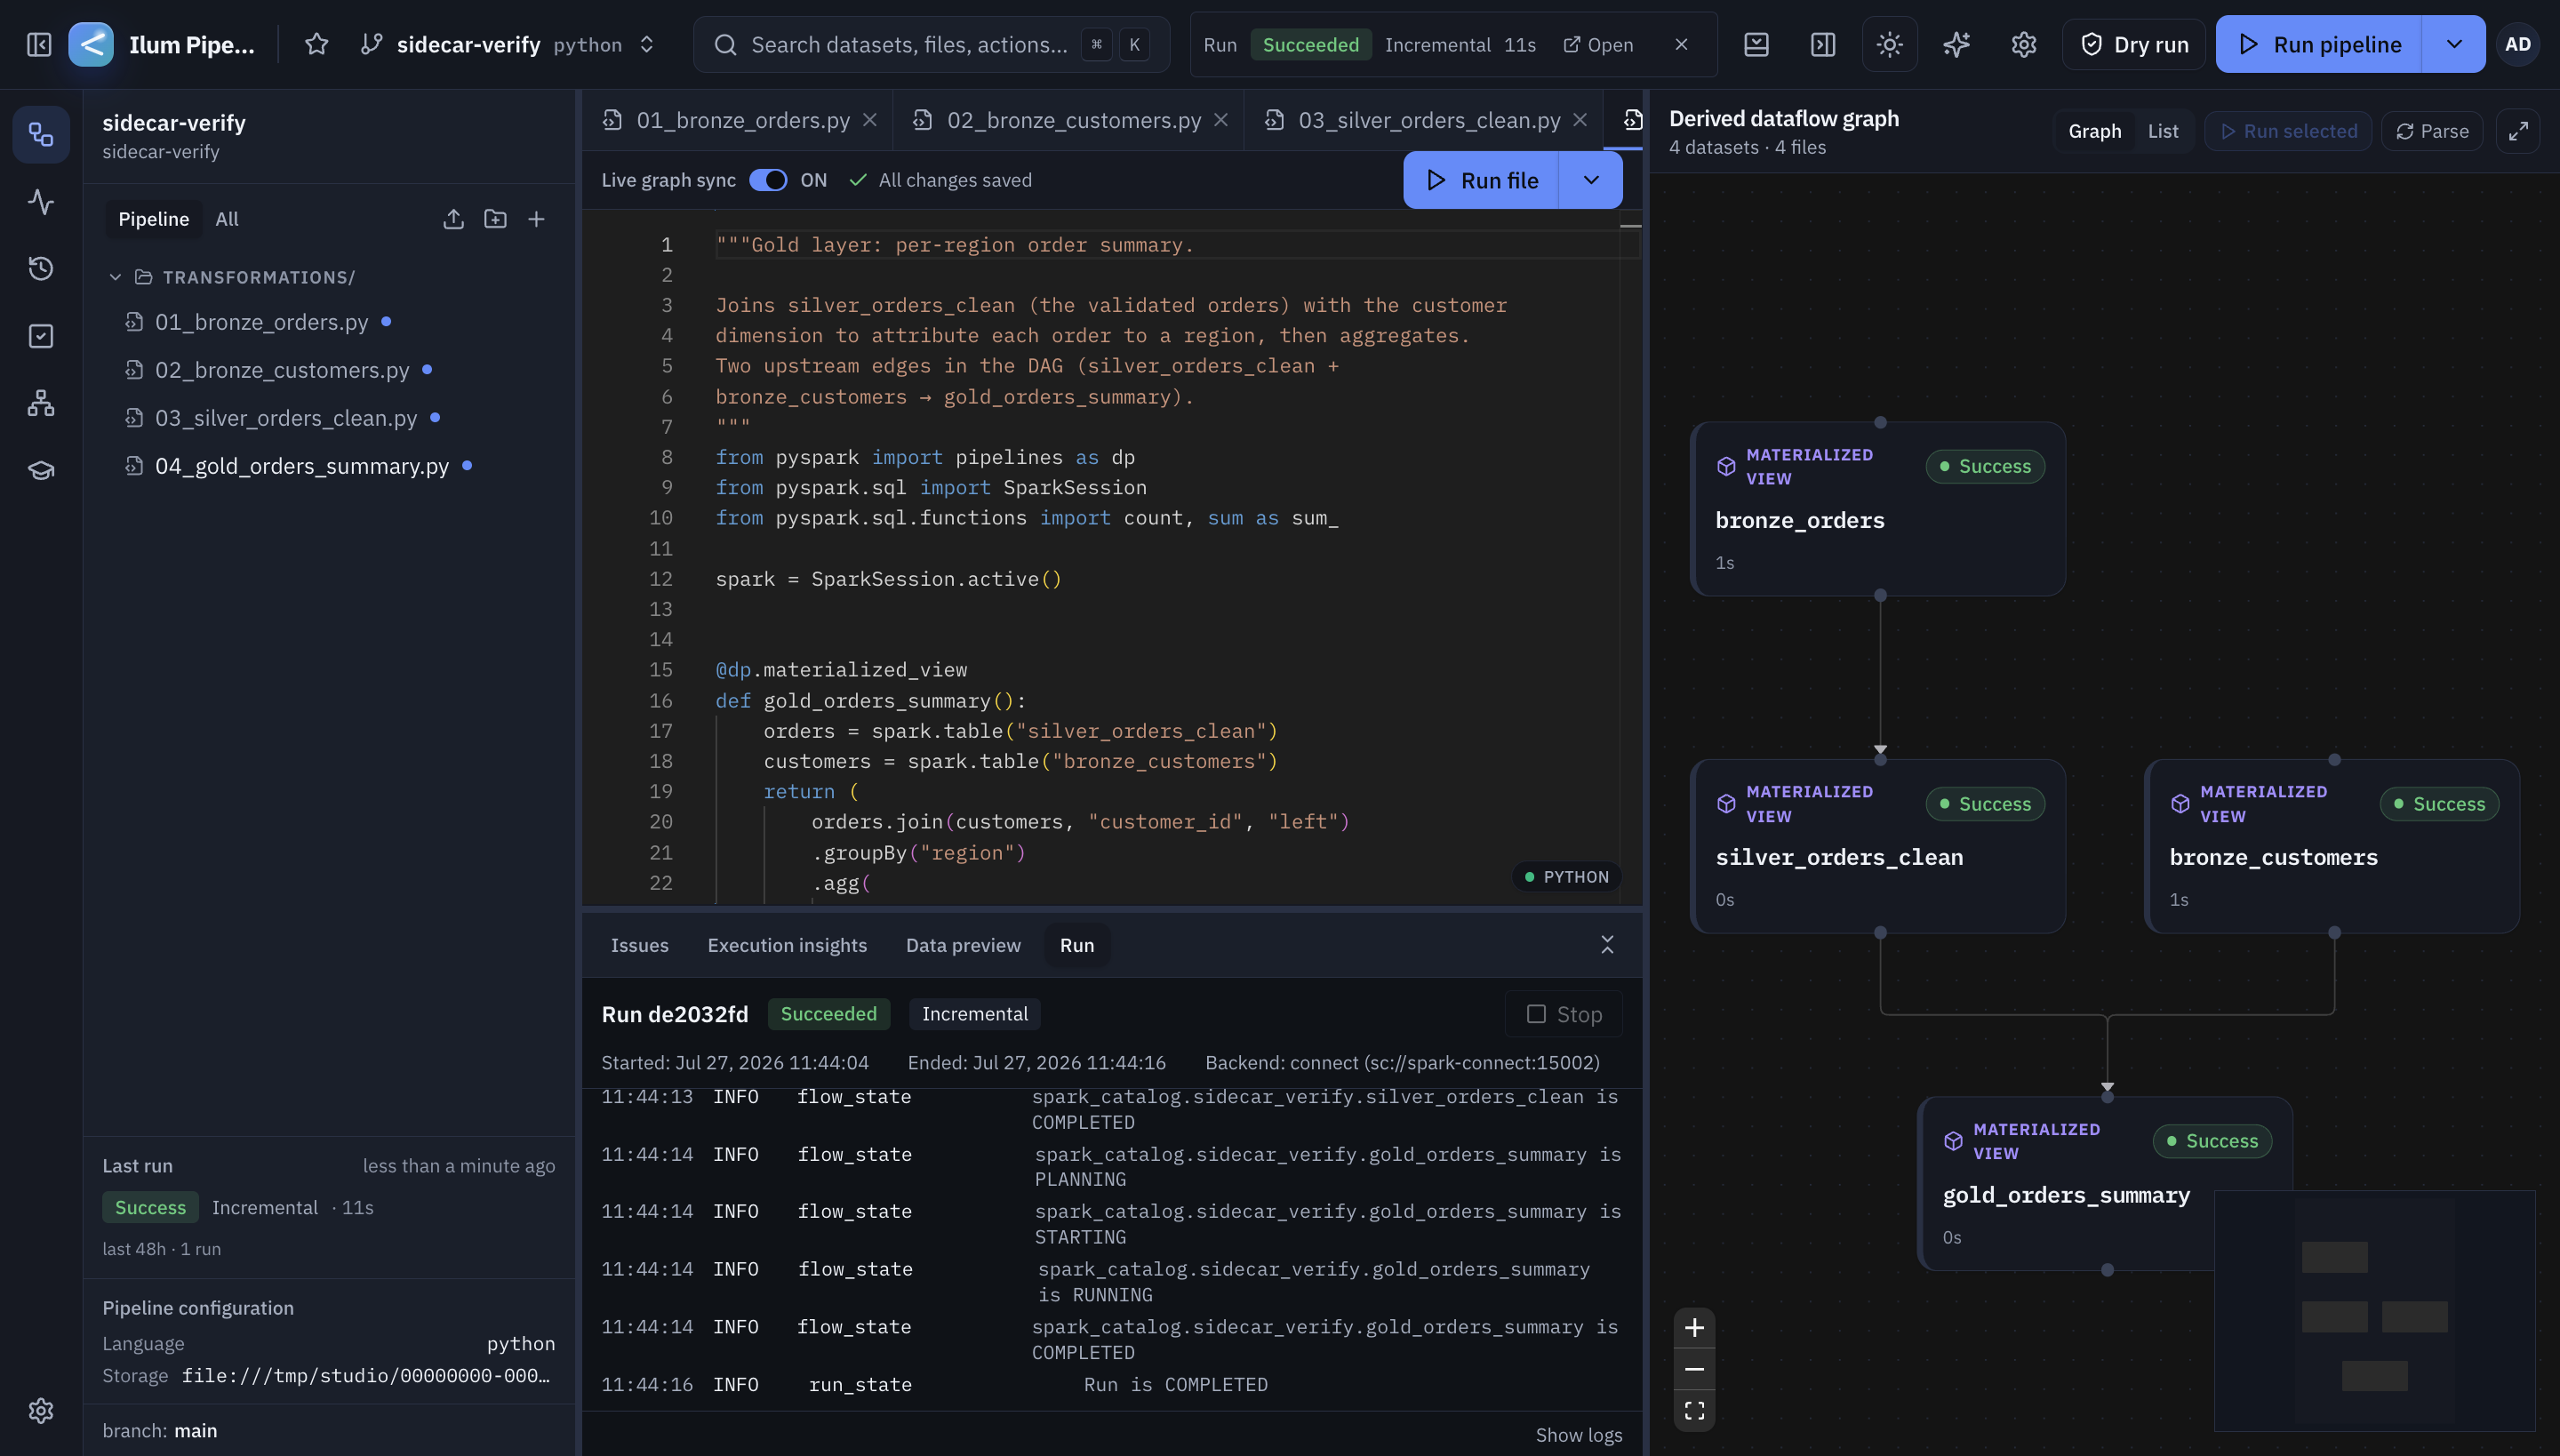Fit the dataflow graph to view
The height and width of the screenshot is (1456, 2560).
tap(1694, 1410)
